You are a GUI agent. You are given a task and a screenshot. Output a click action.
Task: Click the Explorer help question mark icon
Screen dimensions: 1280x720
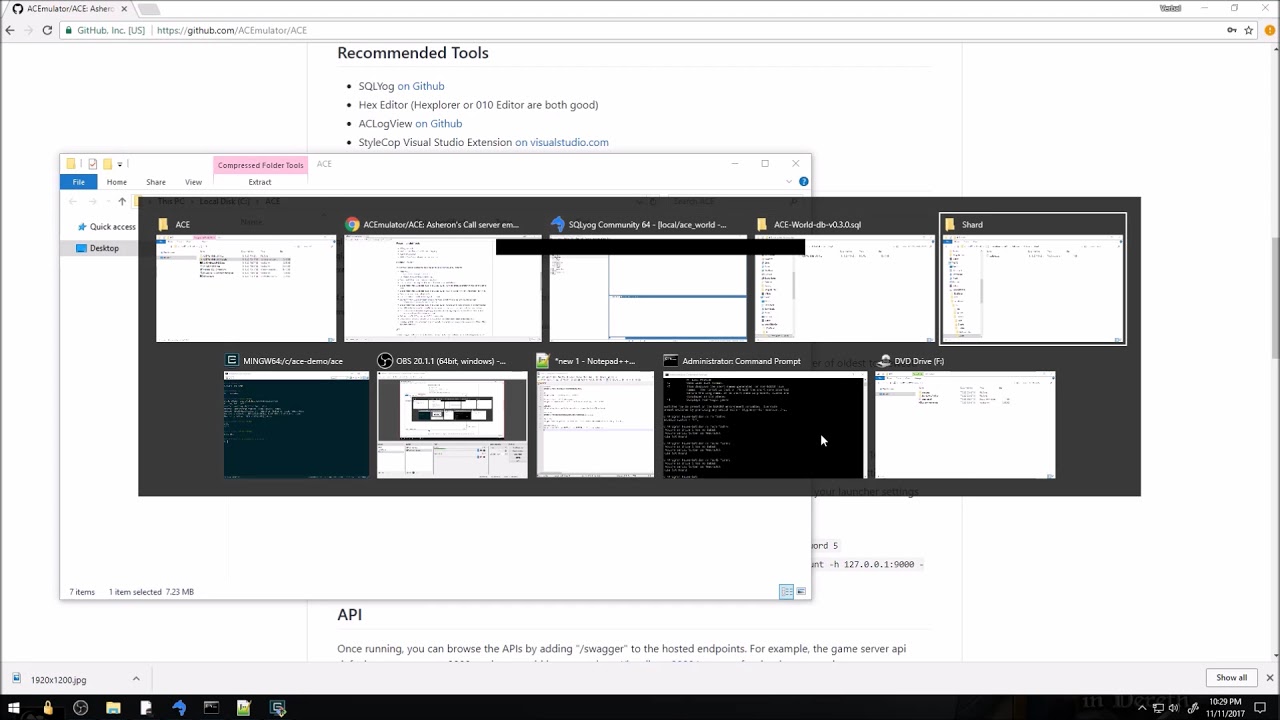[x=803, y=182]
